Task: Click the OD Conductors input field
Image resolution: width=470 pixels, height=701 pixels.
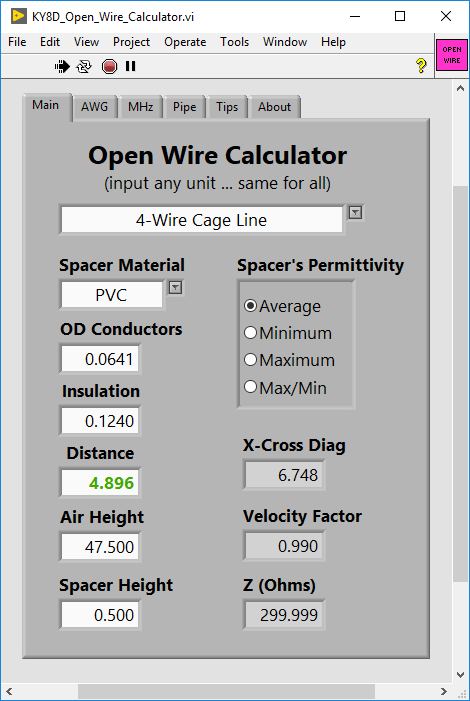Action: coord(100,359)
